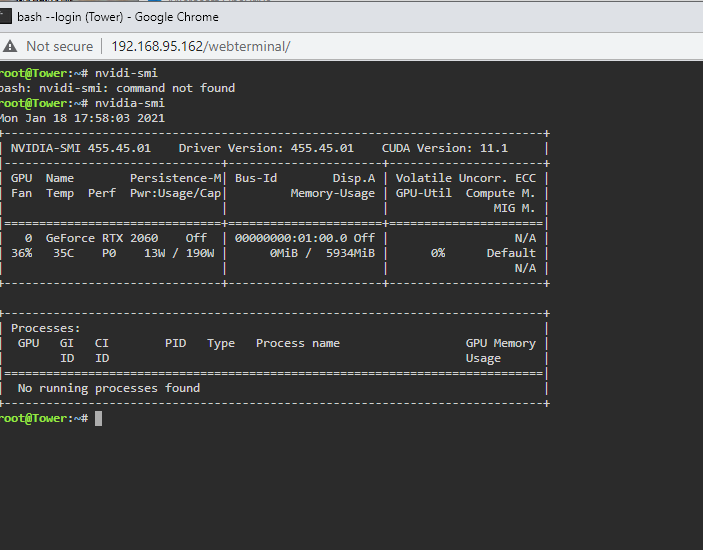Screen dimensions: 703x550
Task: Click the 'MIG M.' header
Action: (x=514, y=208)
